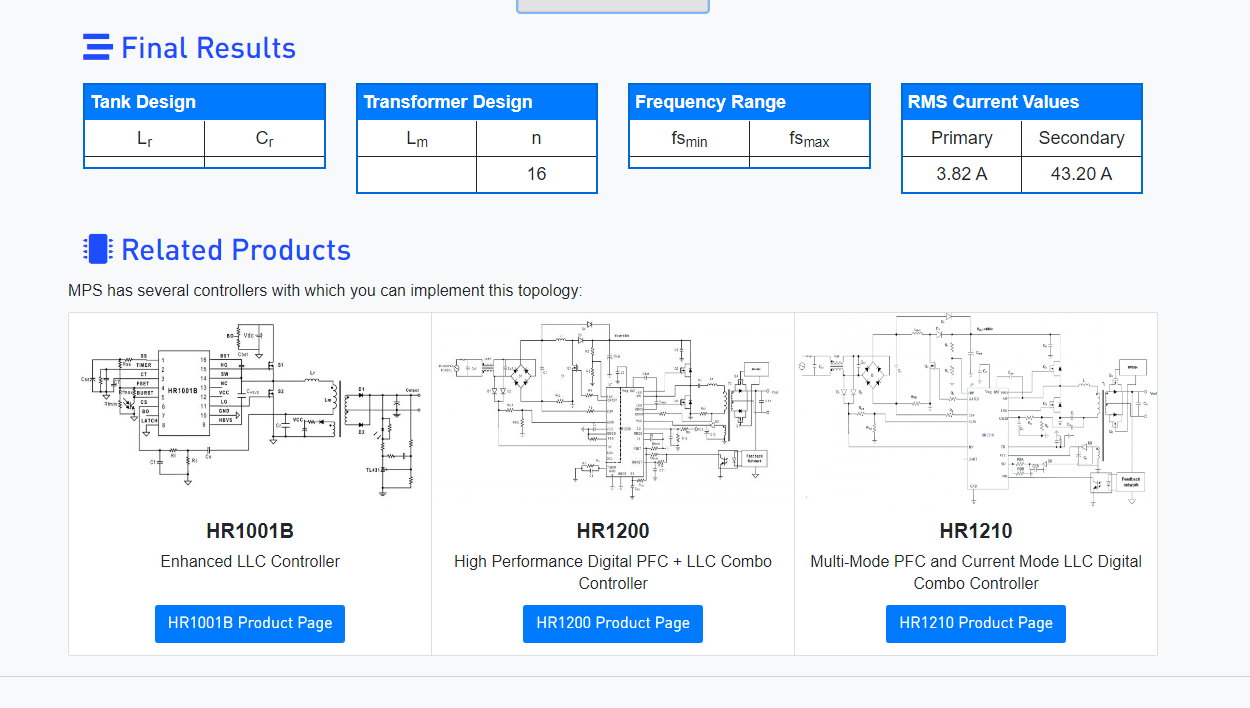This screenshot has width=1250, height=708.
Task: Click the Related Products chip icon
Action: click(x=97, y=249)
